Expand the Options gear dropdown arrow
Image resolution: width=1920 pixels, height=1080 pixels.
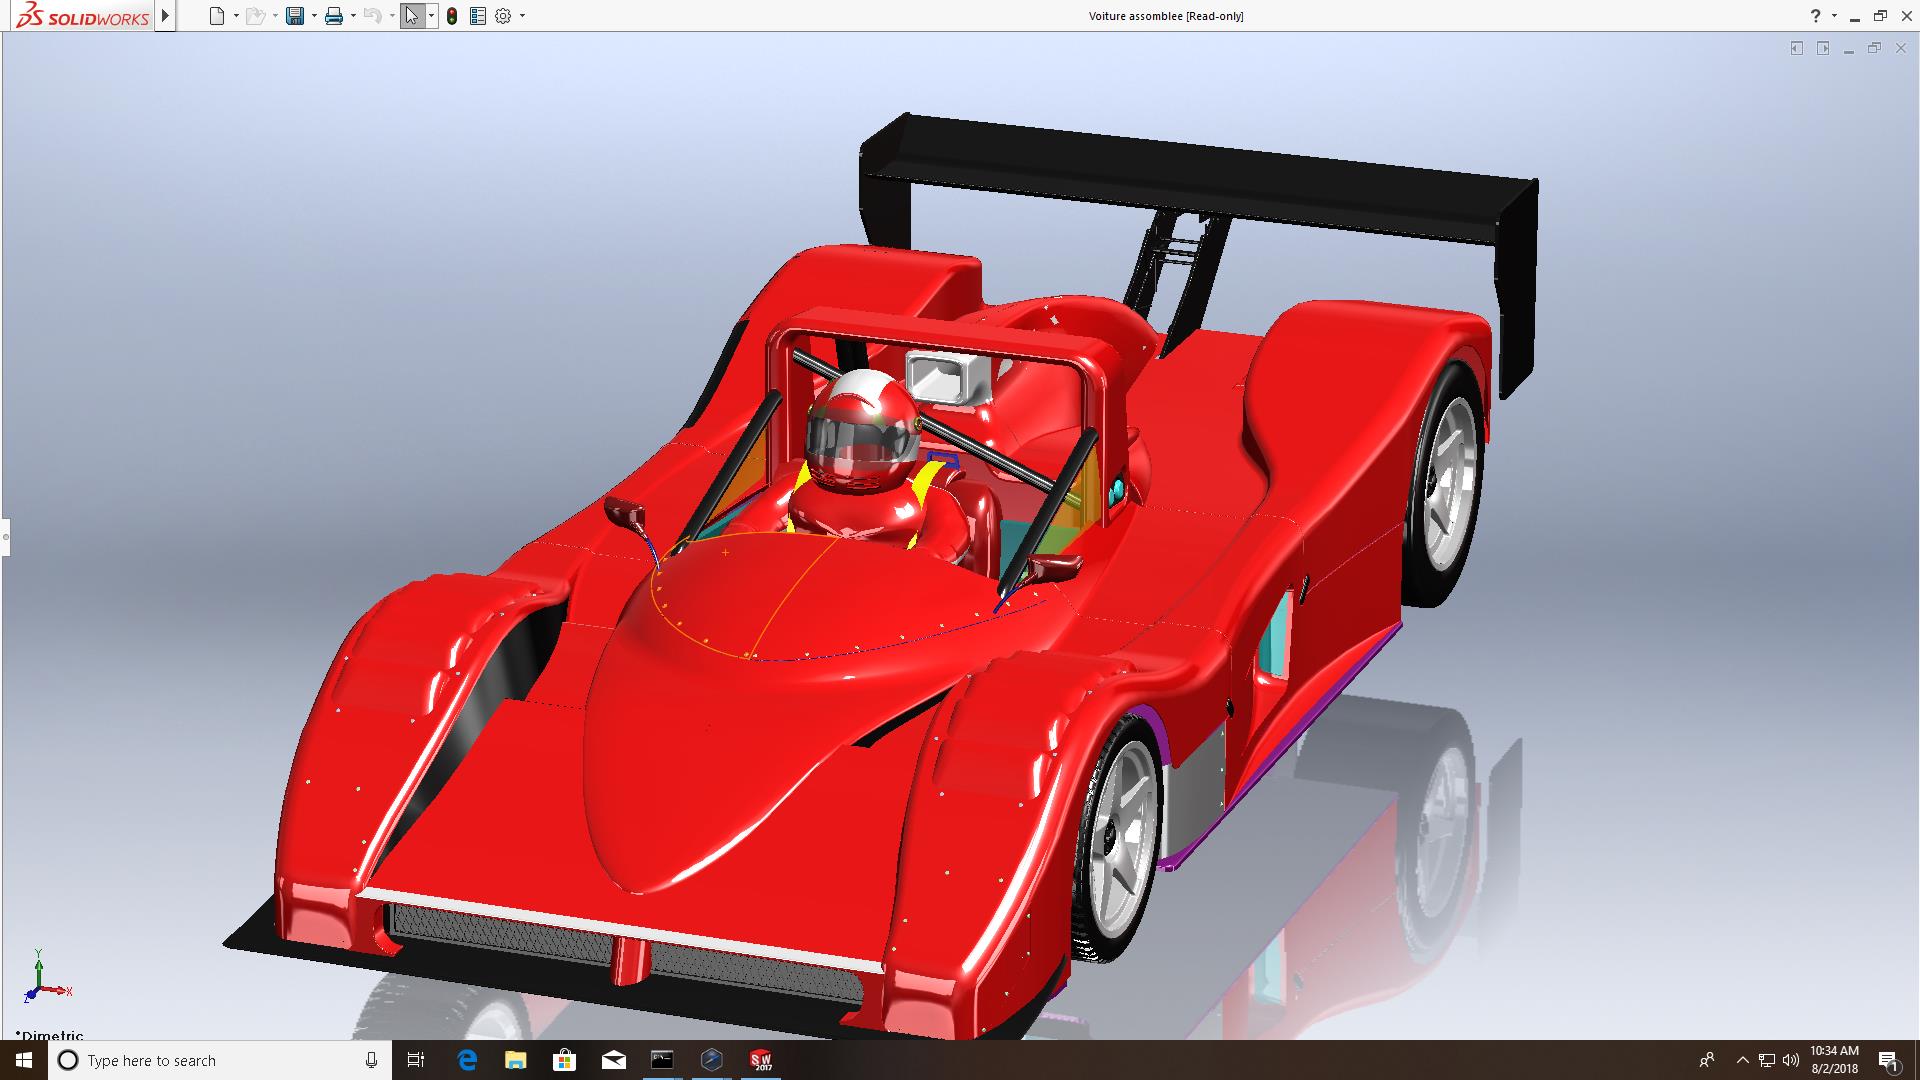coord(522,16)
